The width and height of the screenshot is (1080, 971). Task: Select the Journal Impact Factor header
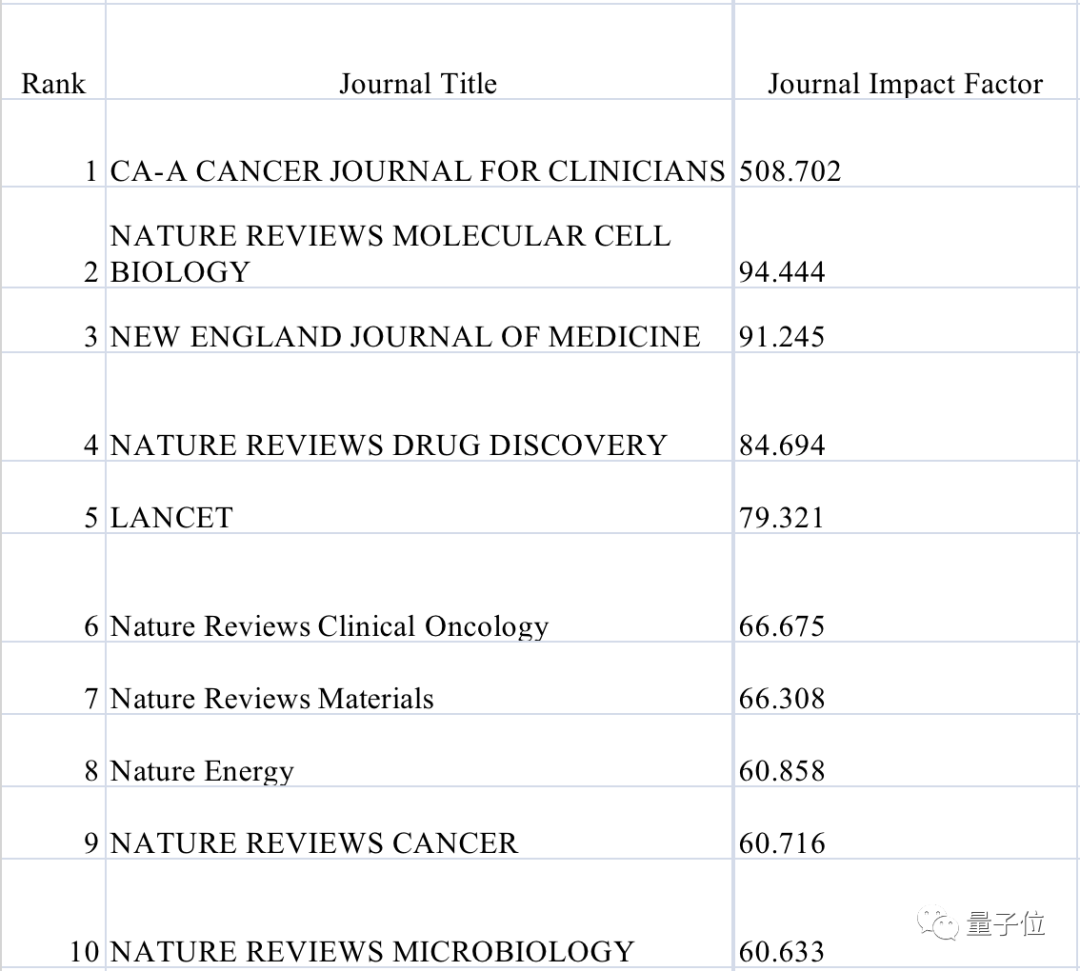(906, 52)
